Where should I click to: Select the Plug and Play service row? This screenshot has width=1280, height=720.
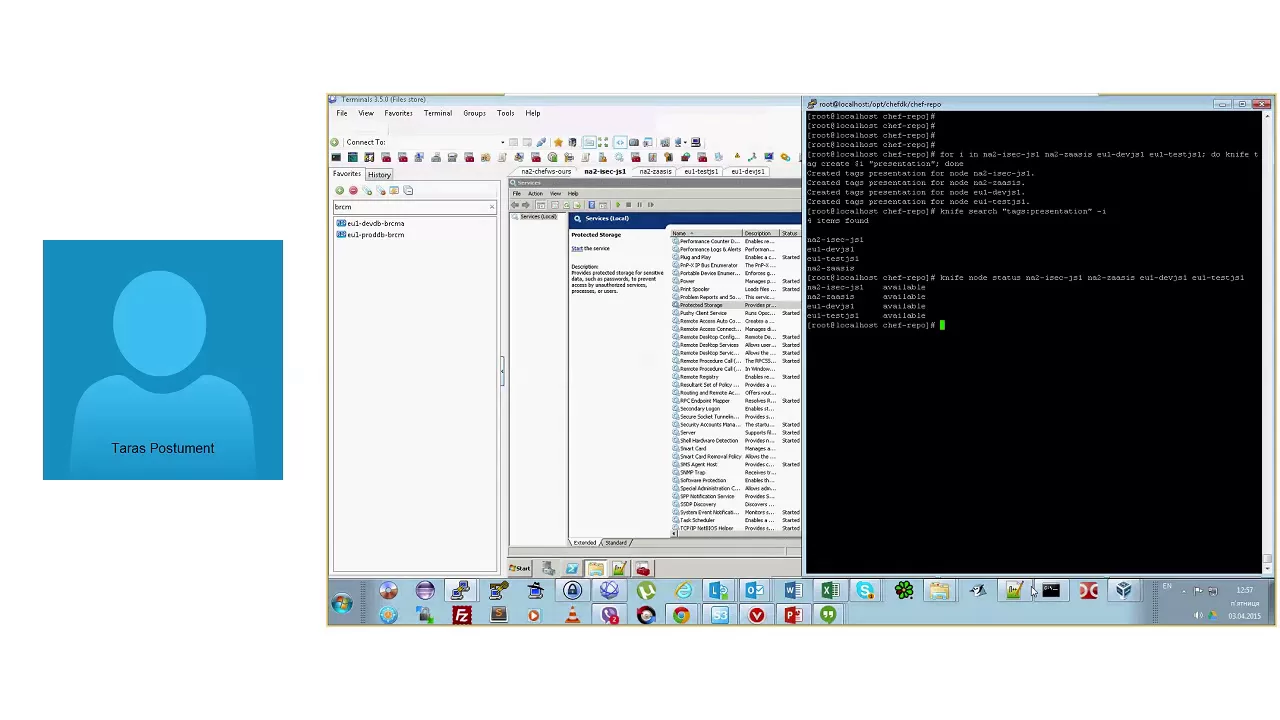736,257
